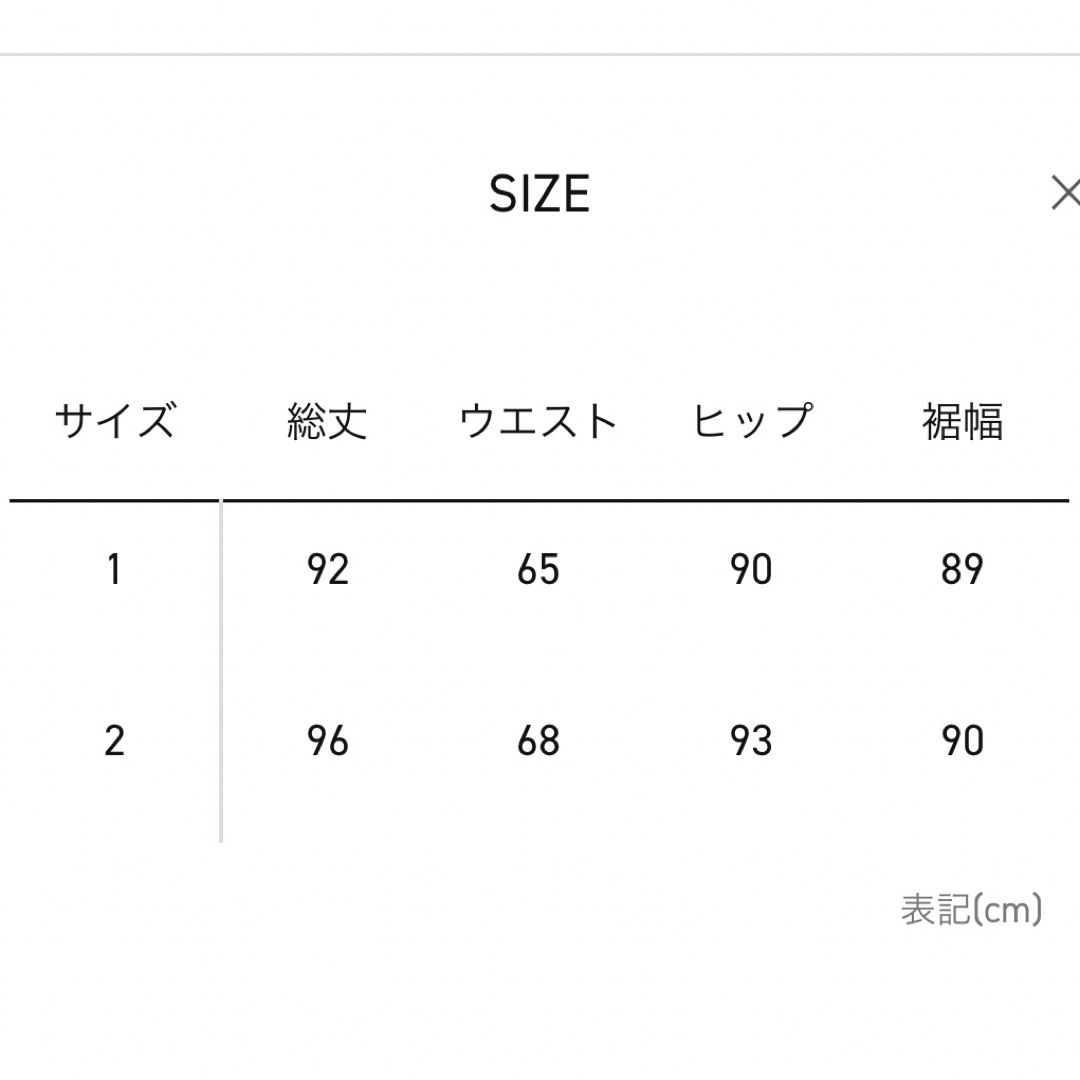The height and width of the screenshot is (1080, 1080).
Task: Click the vertical divider beside size column
Action: pyautogui.click(x=221, y=672)
